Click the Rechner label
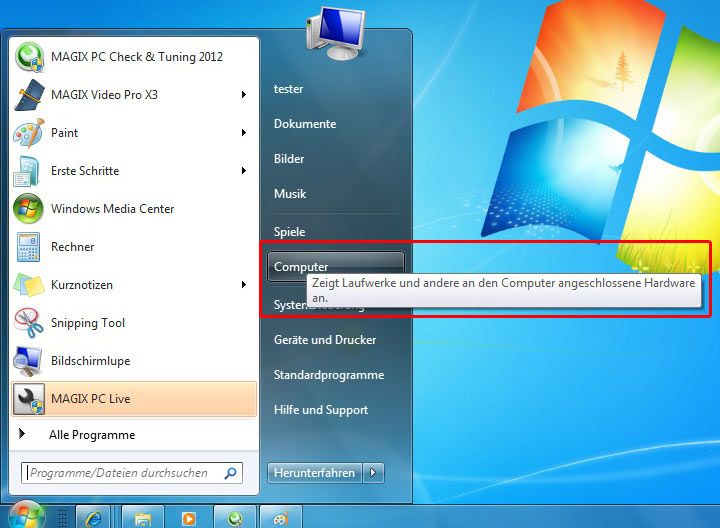Viewport: 720px width, 528px height. tap(73, 247)
